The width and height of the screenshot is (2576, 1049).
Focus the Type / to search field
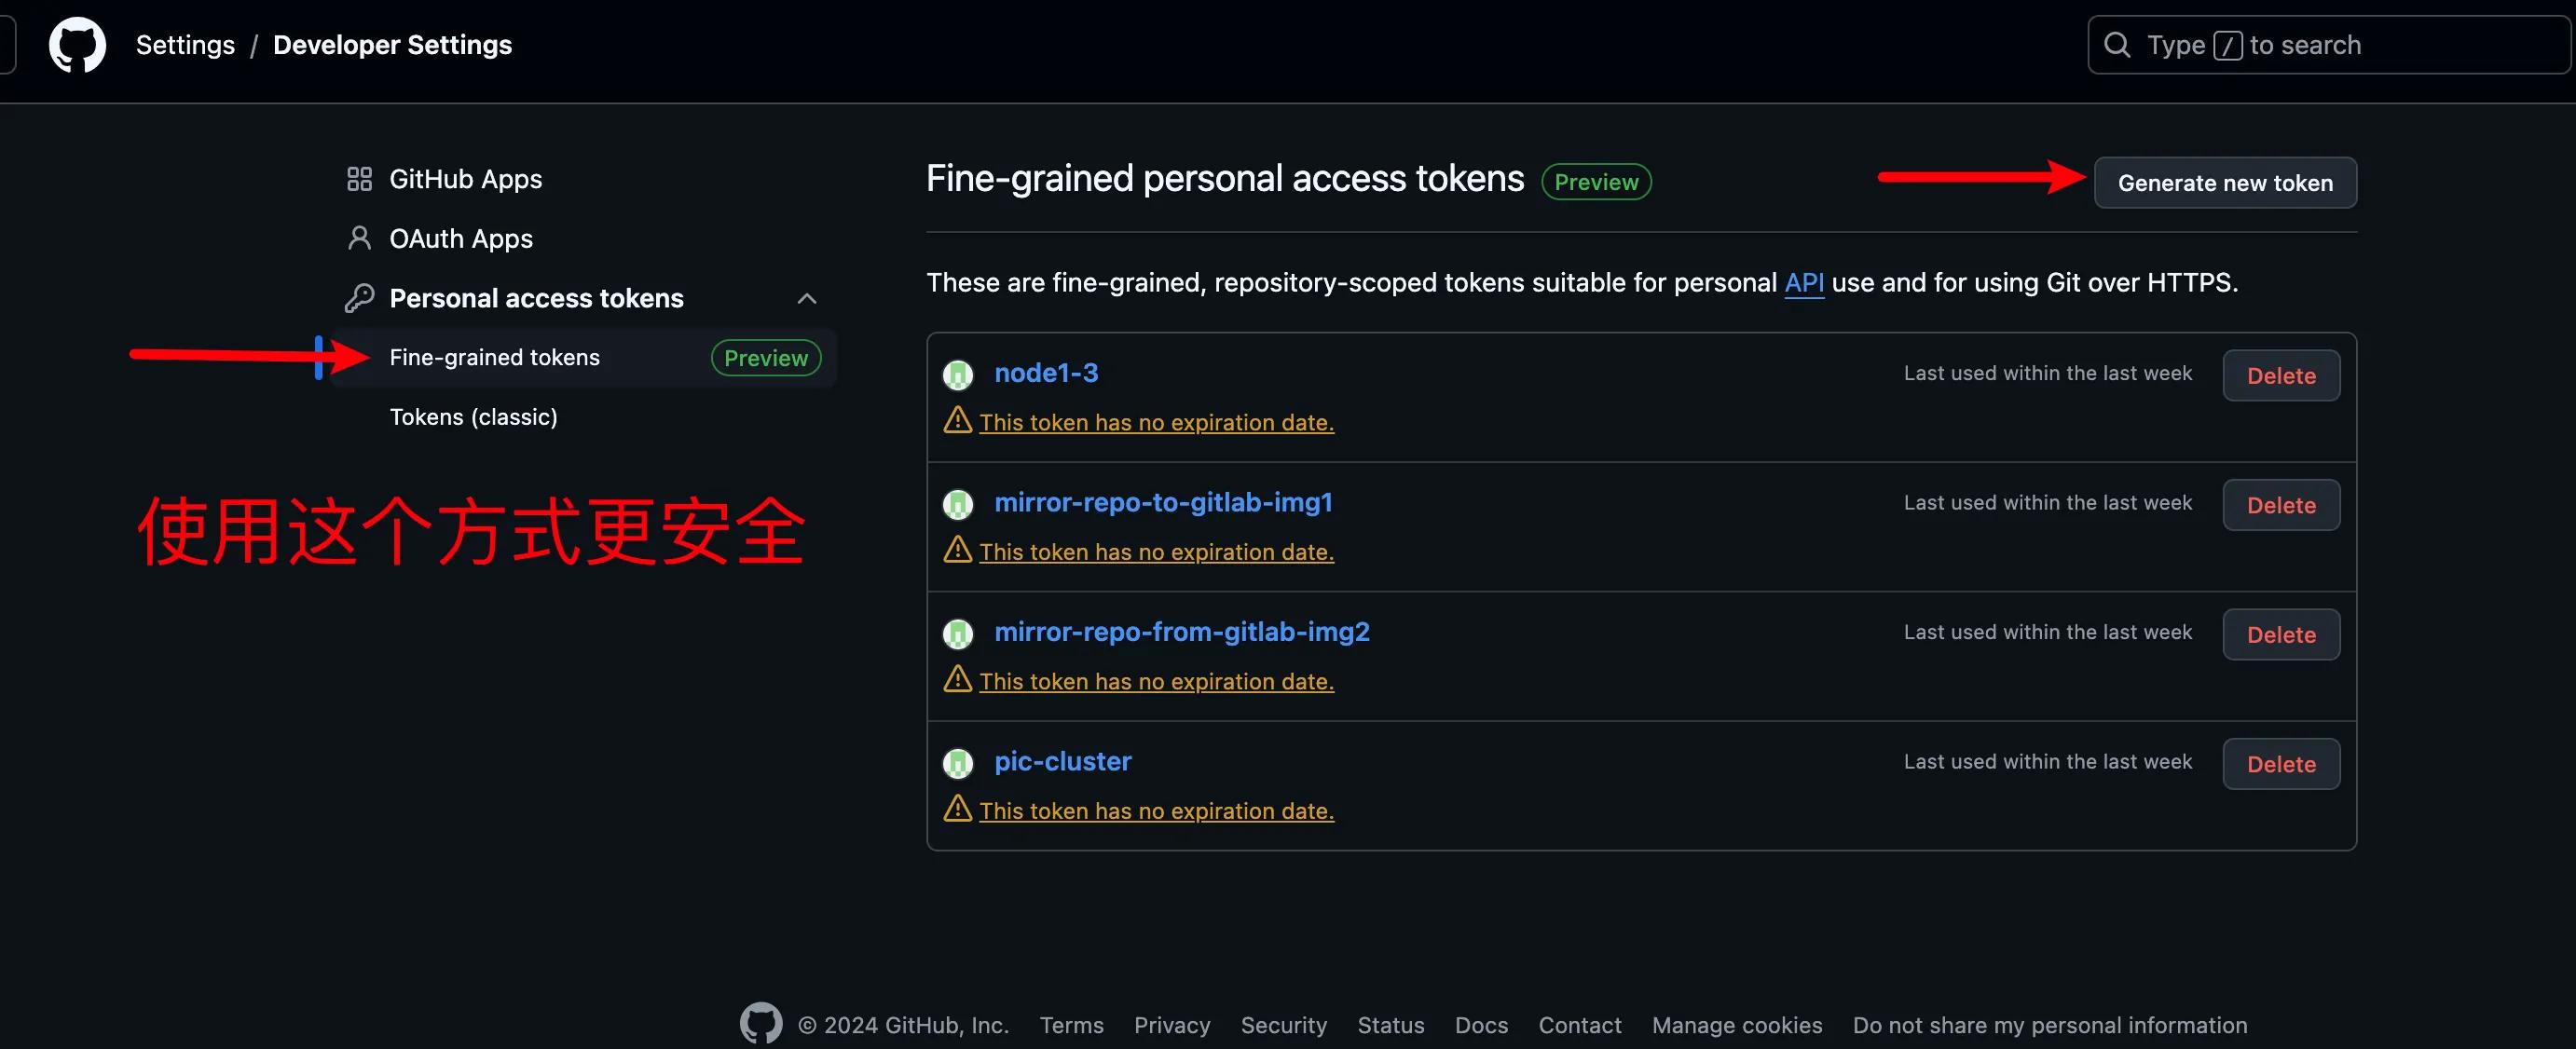coord(2328,45)
